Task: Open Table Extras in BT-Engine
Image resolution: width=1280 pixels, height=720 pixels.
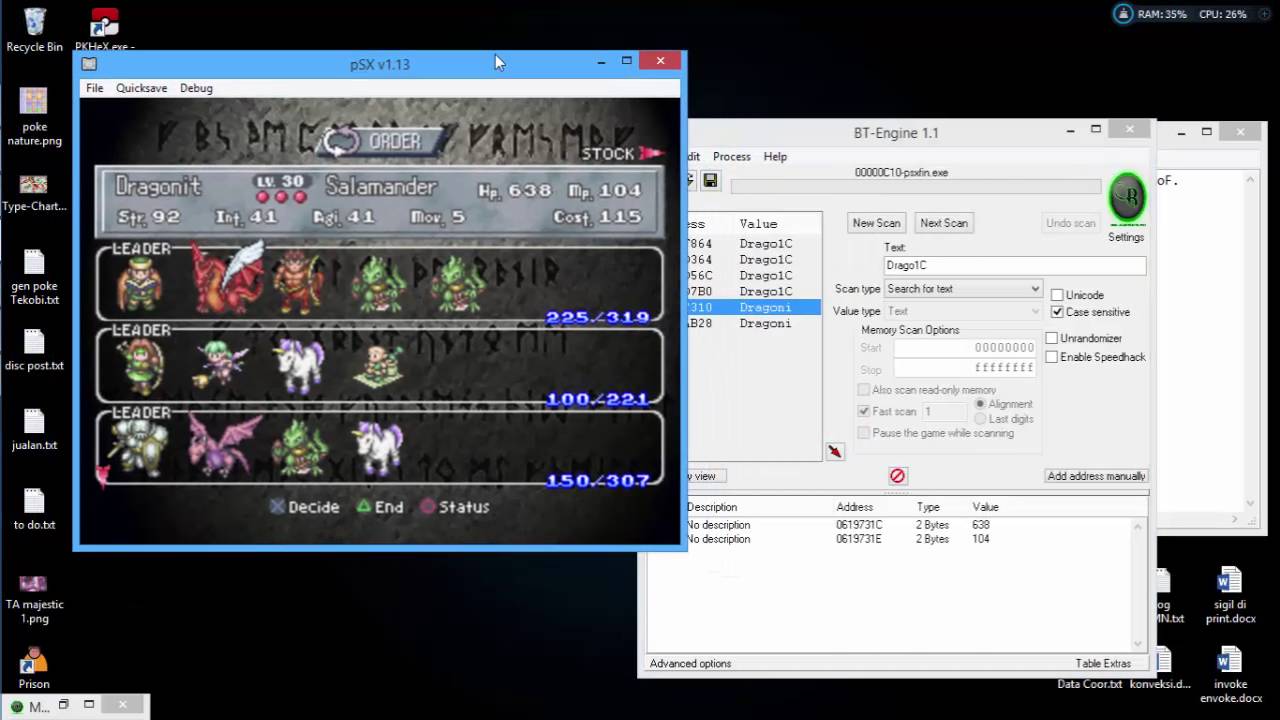Action: click(1103, 664)
